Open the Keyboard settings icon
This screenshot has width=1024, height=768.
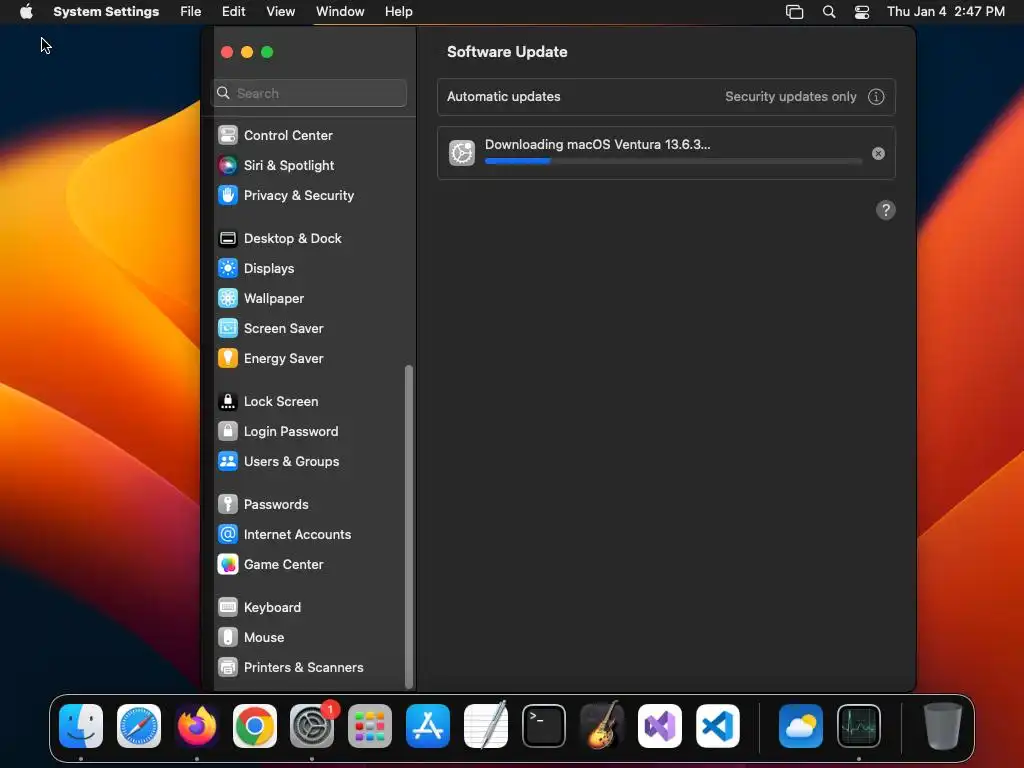click(x=228, y=607)
